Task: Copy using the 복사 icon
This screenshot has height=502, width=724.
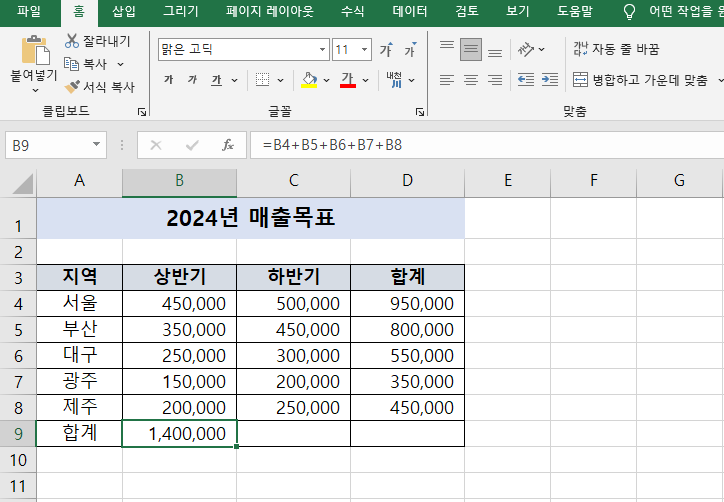Action: pos(72,64)
